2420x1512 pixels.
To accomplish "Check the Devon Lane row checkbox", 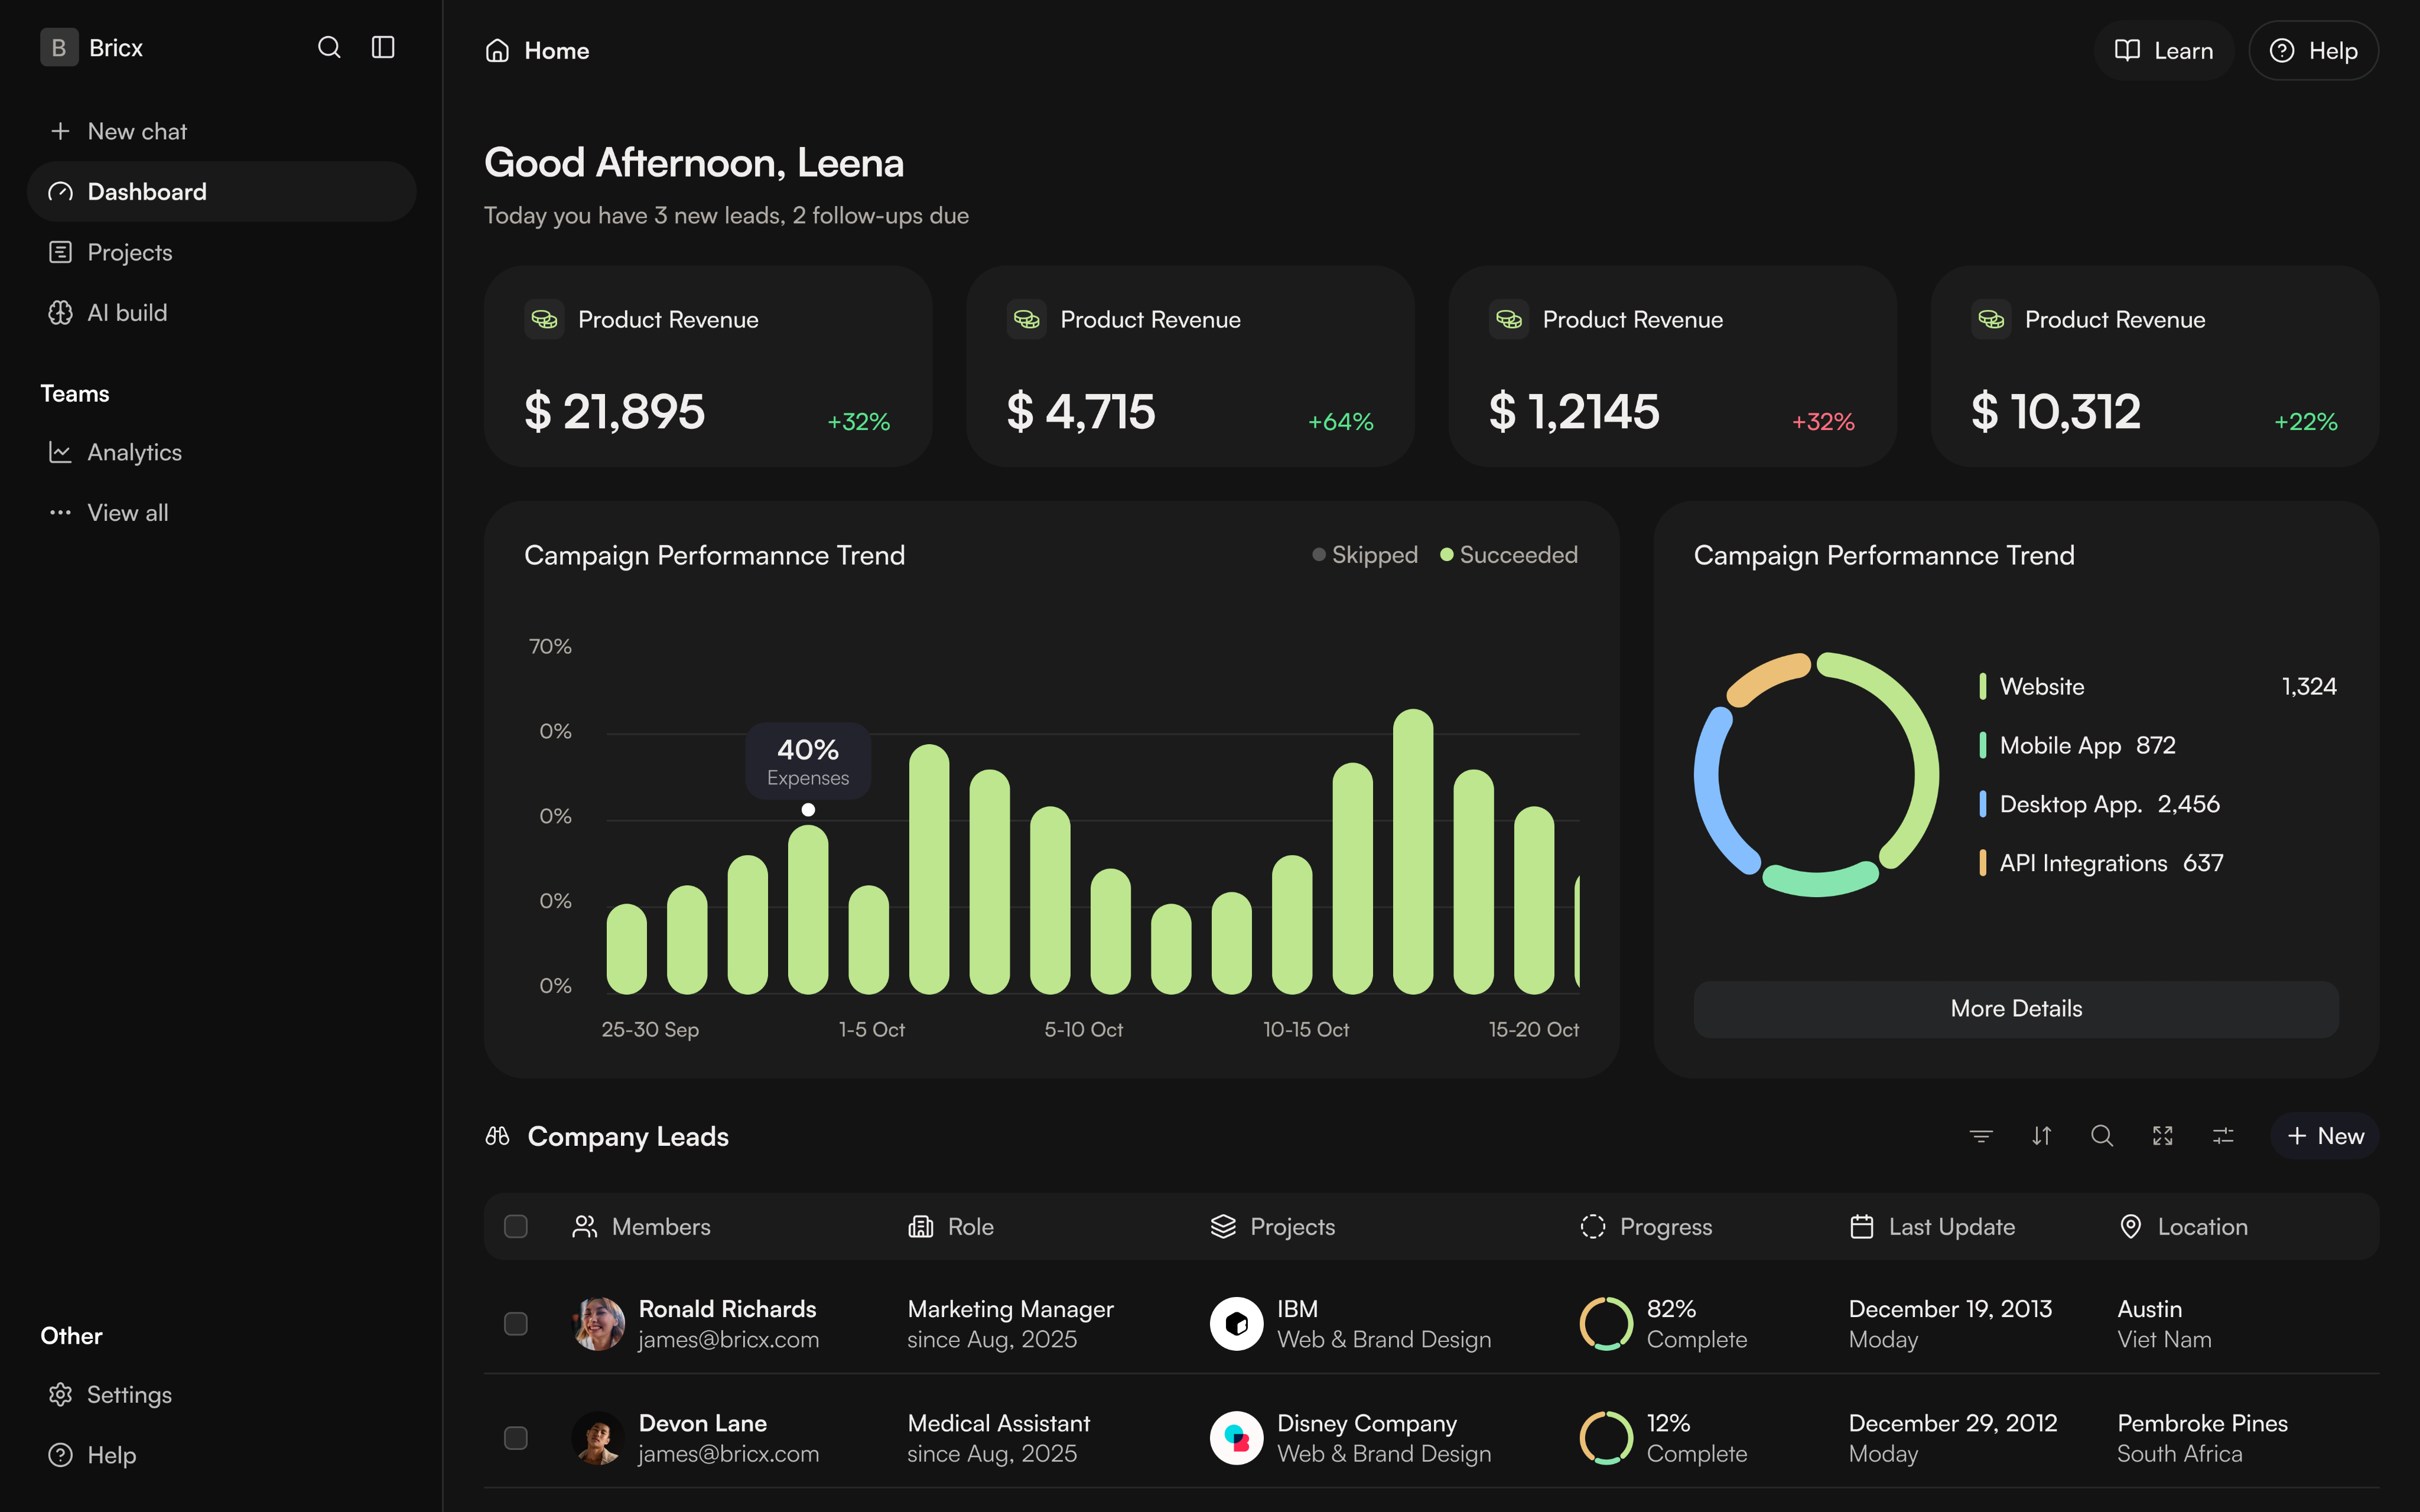I will coord(516,1438).
